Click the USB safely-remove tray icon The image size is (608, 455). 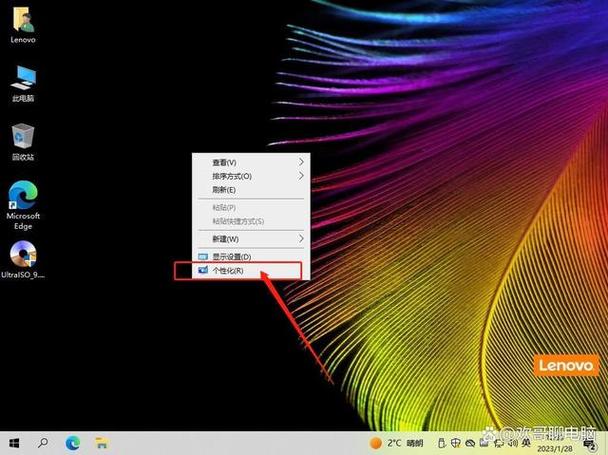click(x=441, y=443)
